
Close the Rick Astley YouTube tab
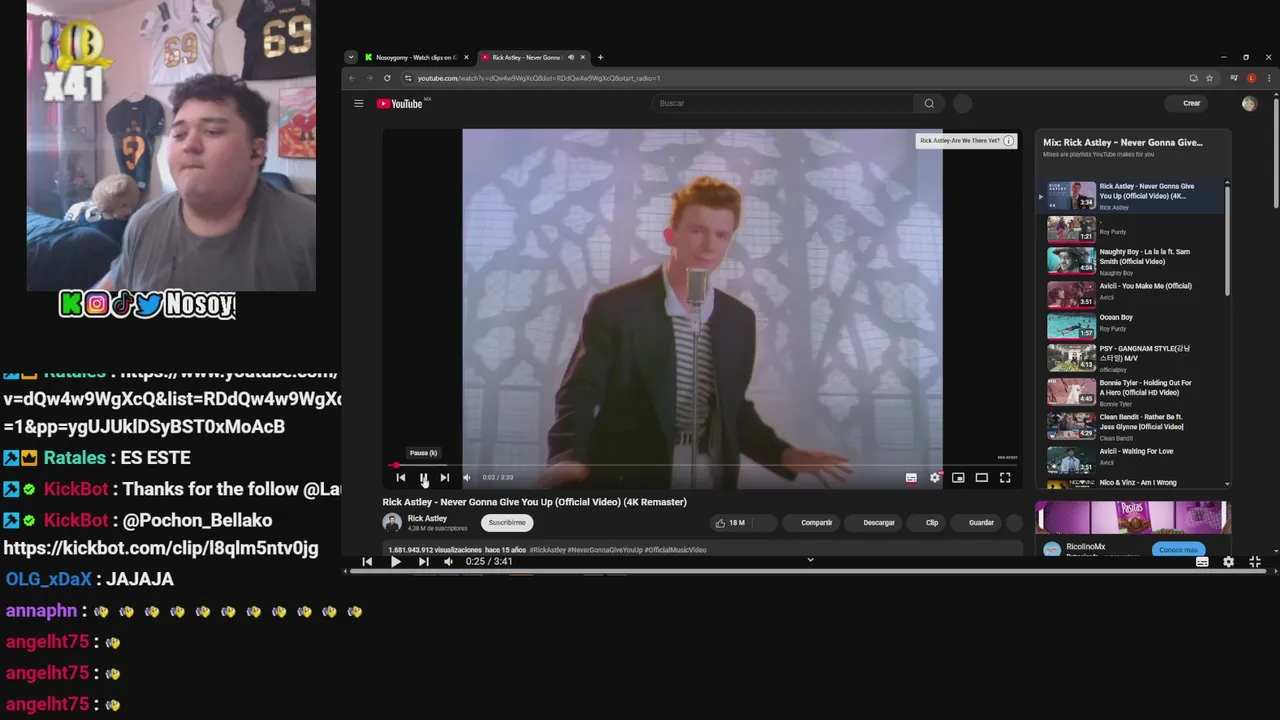[x=582, y=57]
